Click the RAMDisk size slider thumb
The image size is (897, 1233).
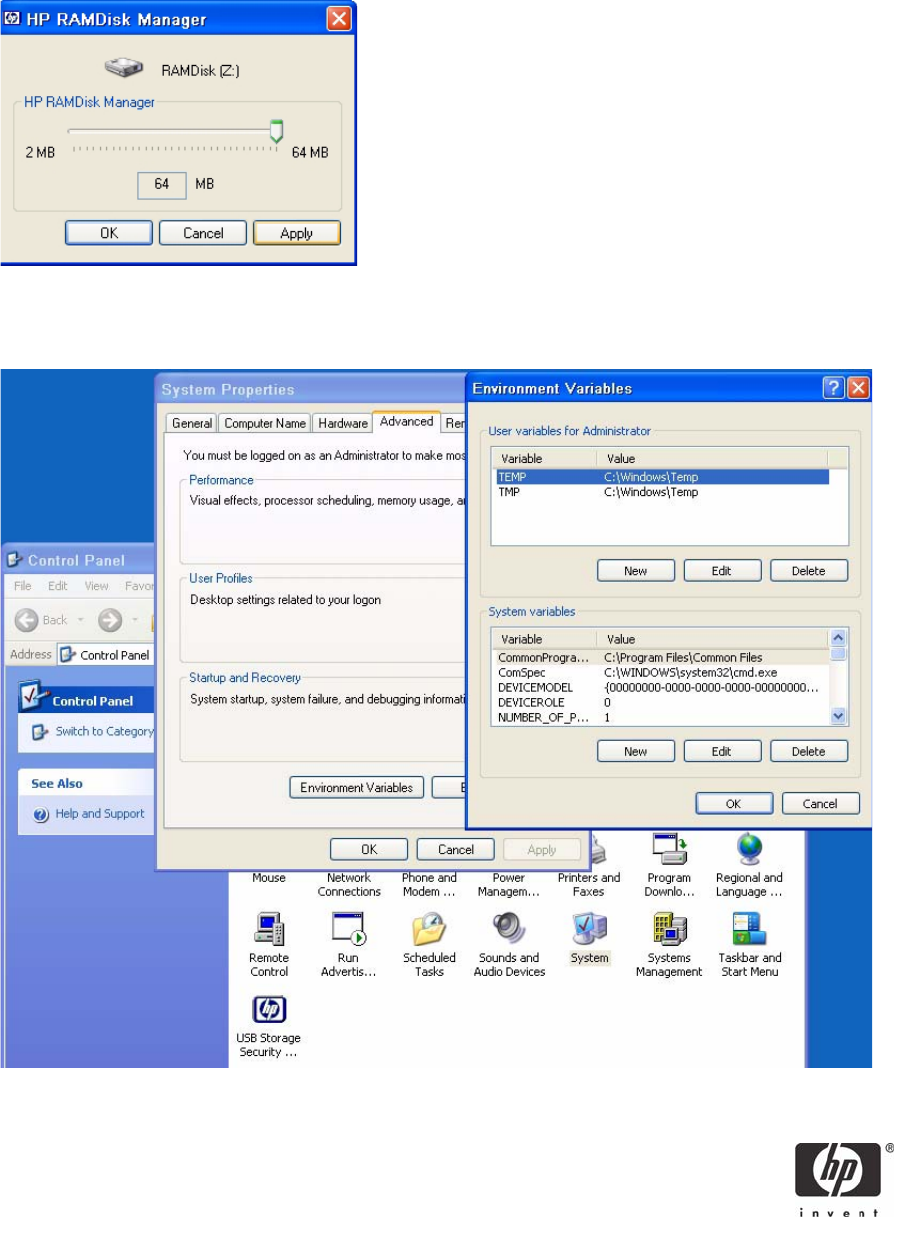click(x=277, y=131)
